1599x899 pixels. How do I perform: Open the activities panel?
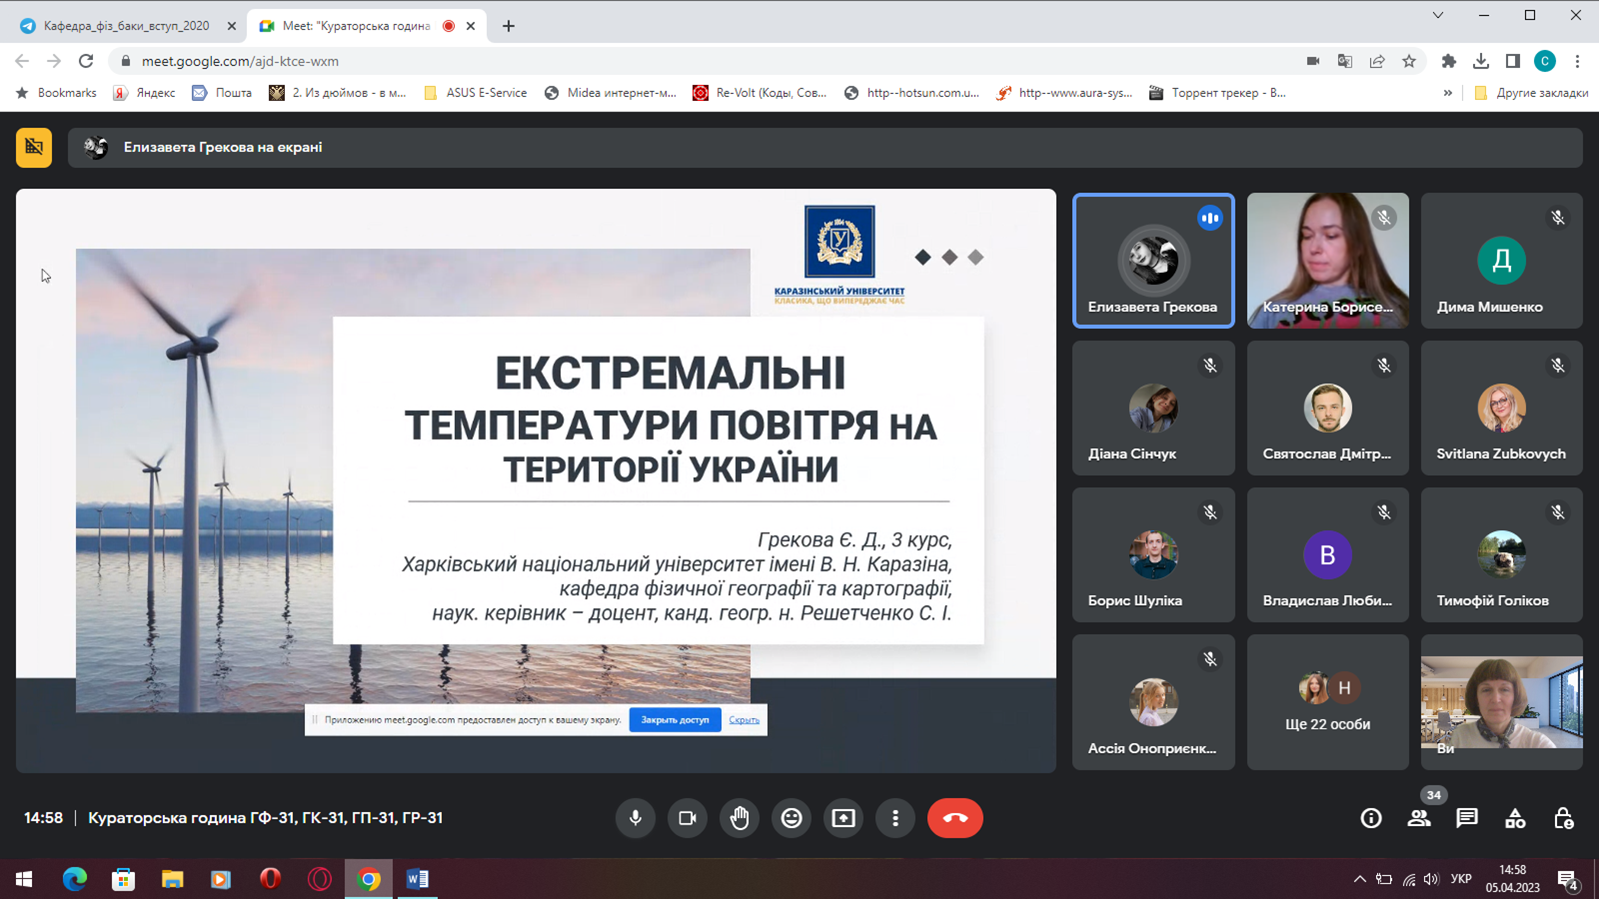[1515, 818]
